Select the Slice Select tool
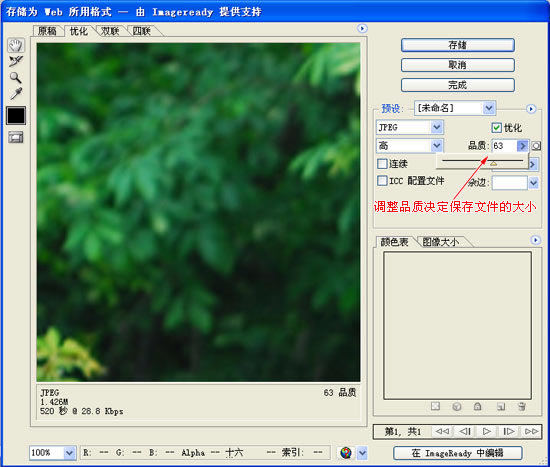The height and width of the screenshot is (467, 550). click(x=16, y=62)
